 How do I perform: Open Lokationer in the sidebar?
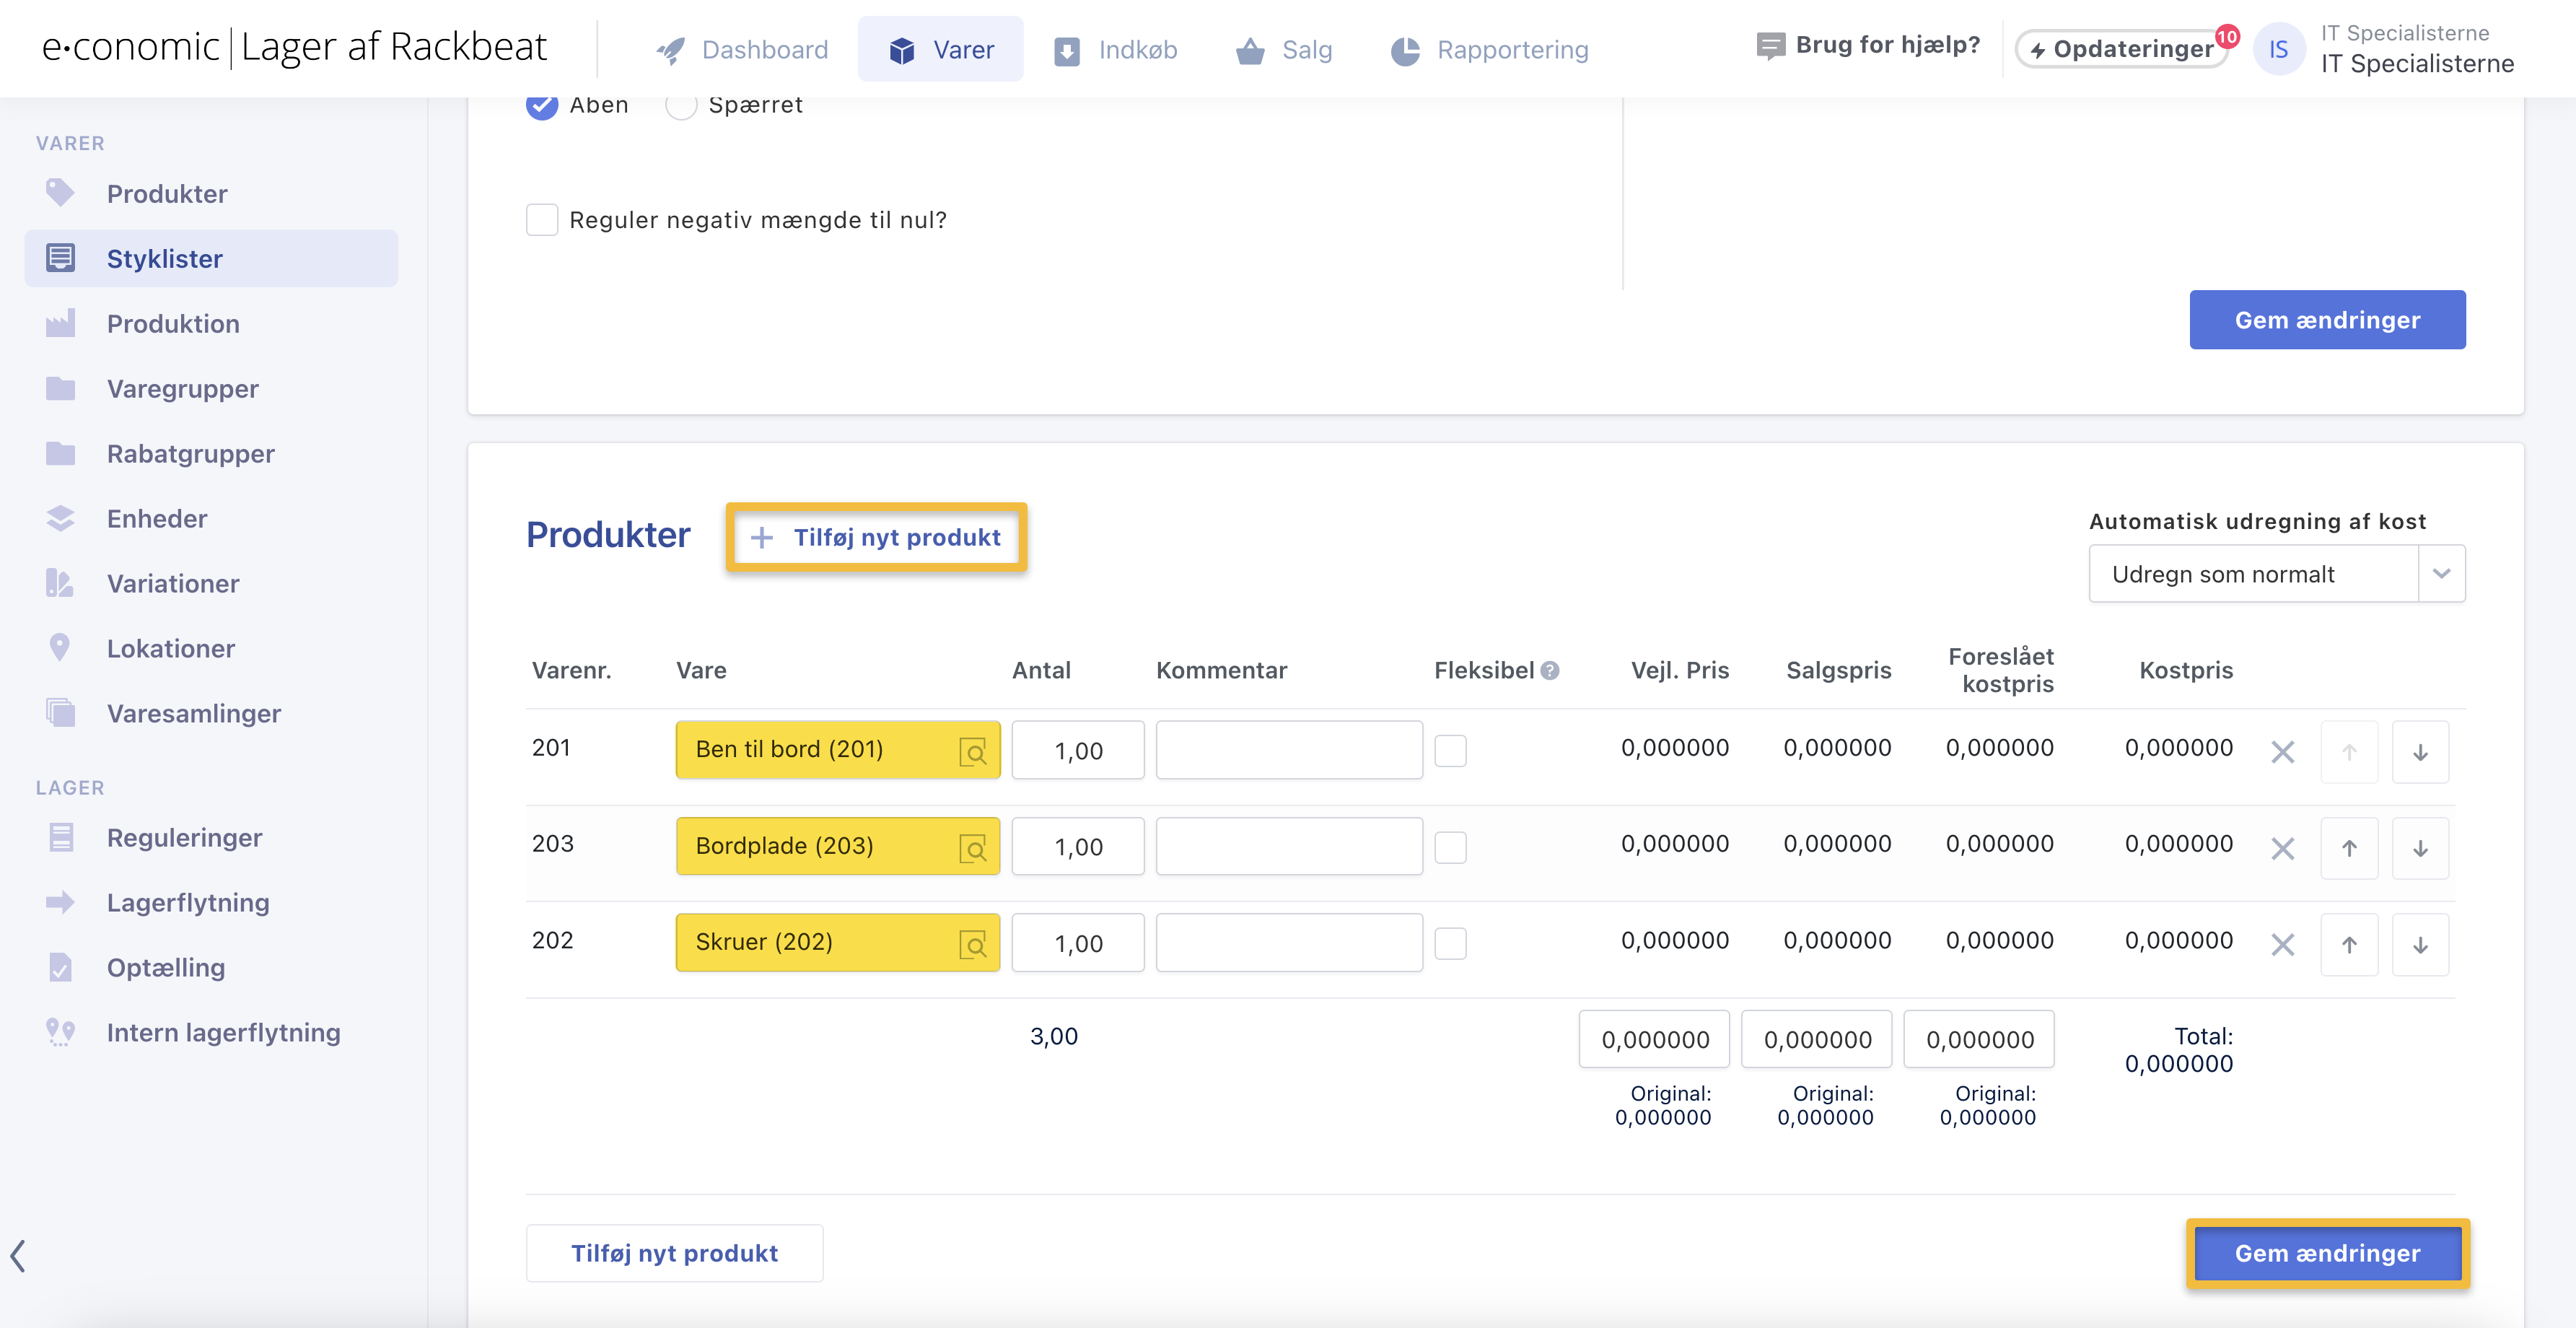tap(171, 649)
